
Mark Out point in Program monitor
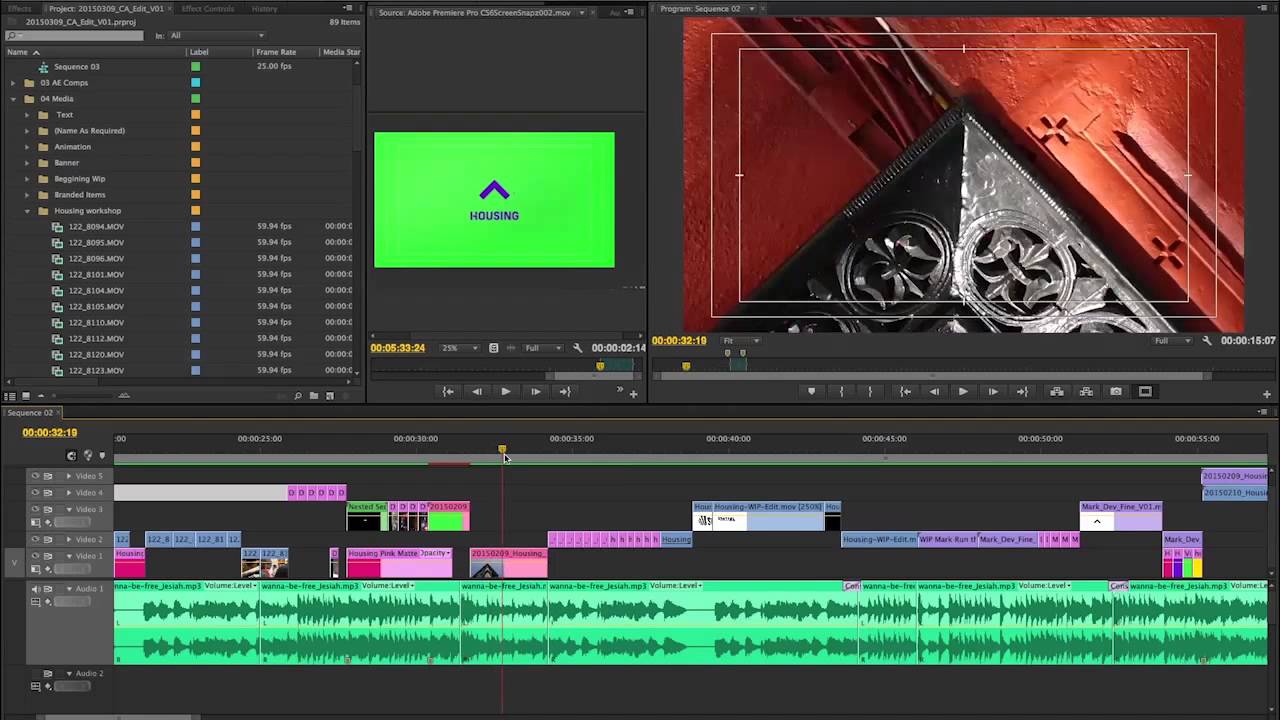click(x=870, y=392)
